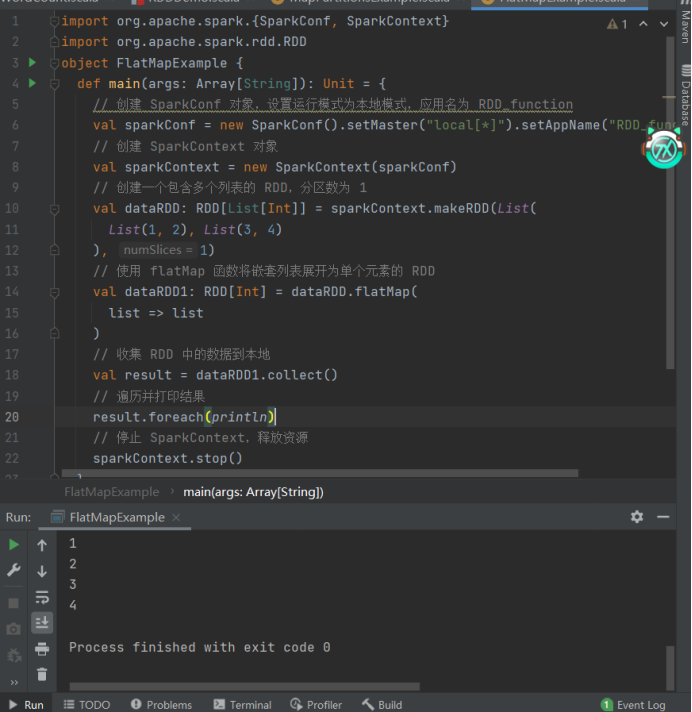This screenshot has height=712, width=692.
Task: Run the FlatMapExample object from the gutter
Action: pyautogui.click(x=32, y=62)
